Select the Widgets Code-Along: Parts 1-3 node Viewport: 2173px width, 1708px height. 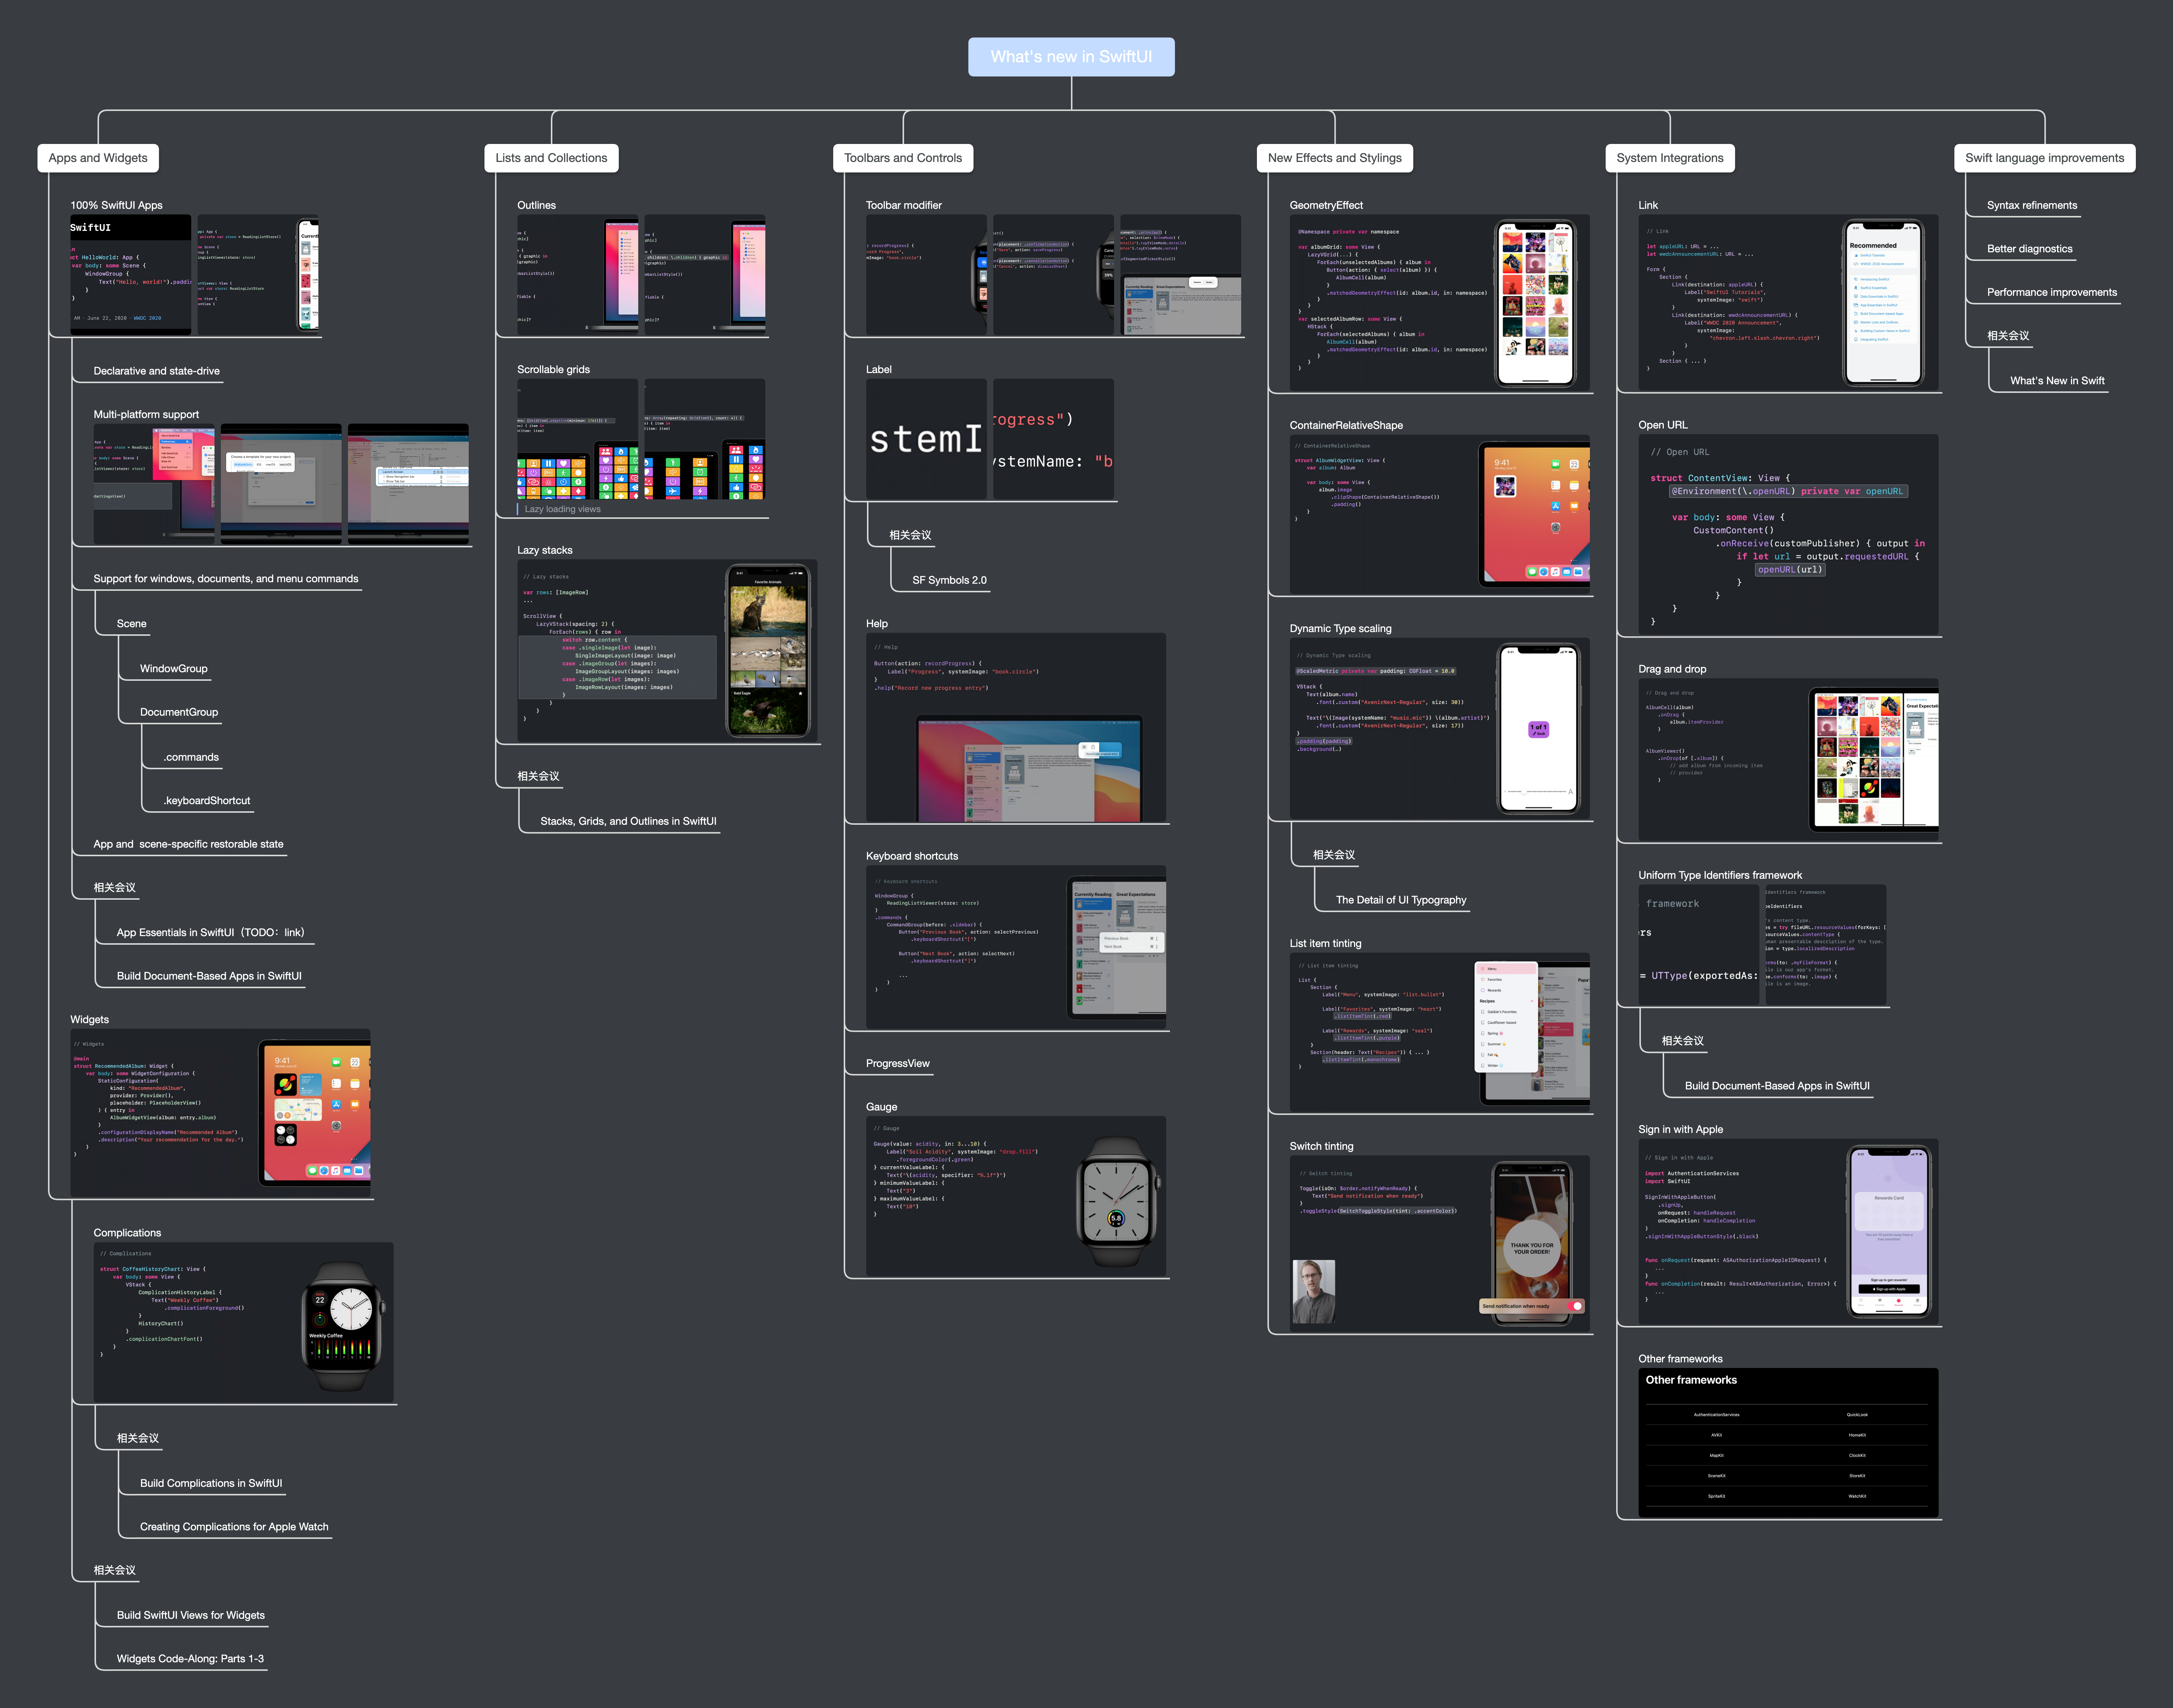[x=190, y=1658]
